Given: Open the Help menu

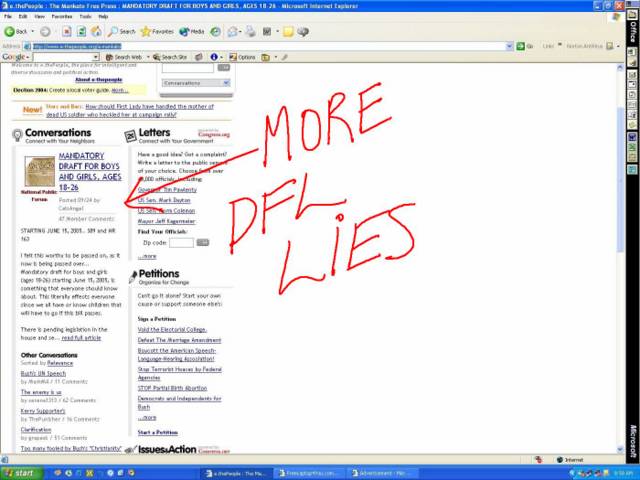Looking at the screenshot, I should [103, 16].
